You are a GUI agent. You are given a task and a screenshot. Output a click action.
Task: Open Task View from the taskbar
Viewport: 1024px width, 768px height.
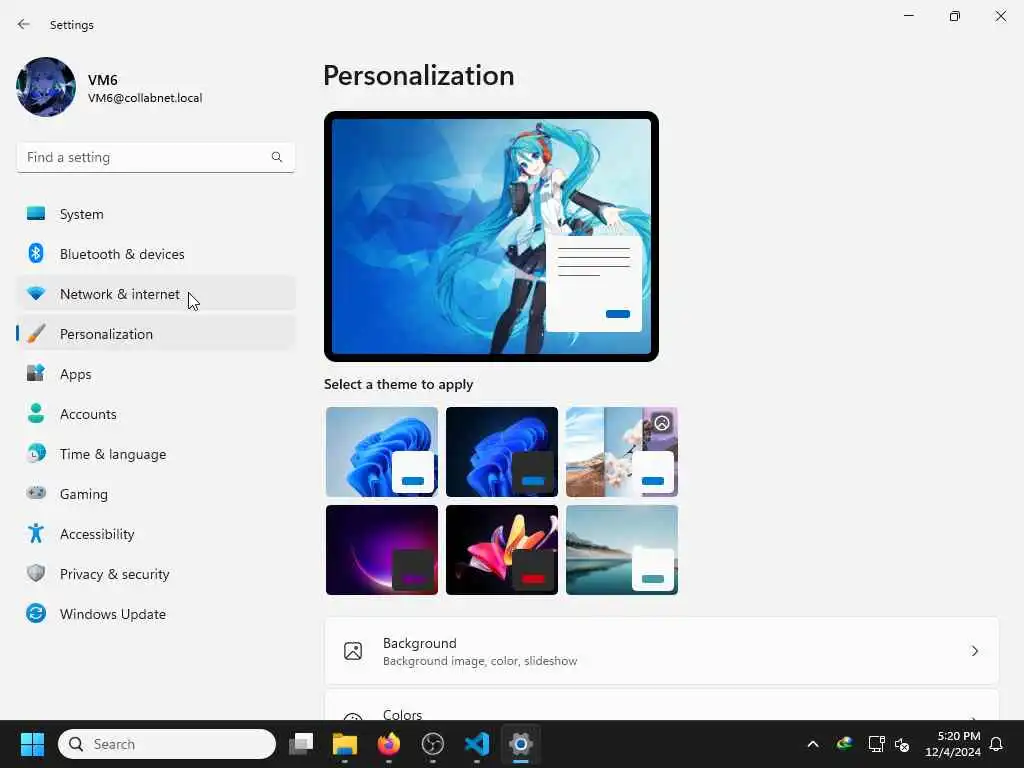301,744
